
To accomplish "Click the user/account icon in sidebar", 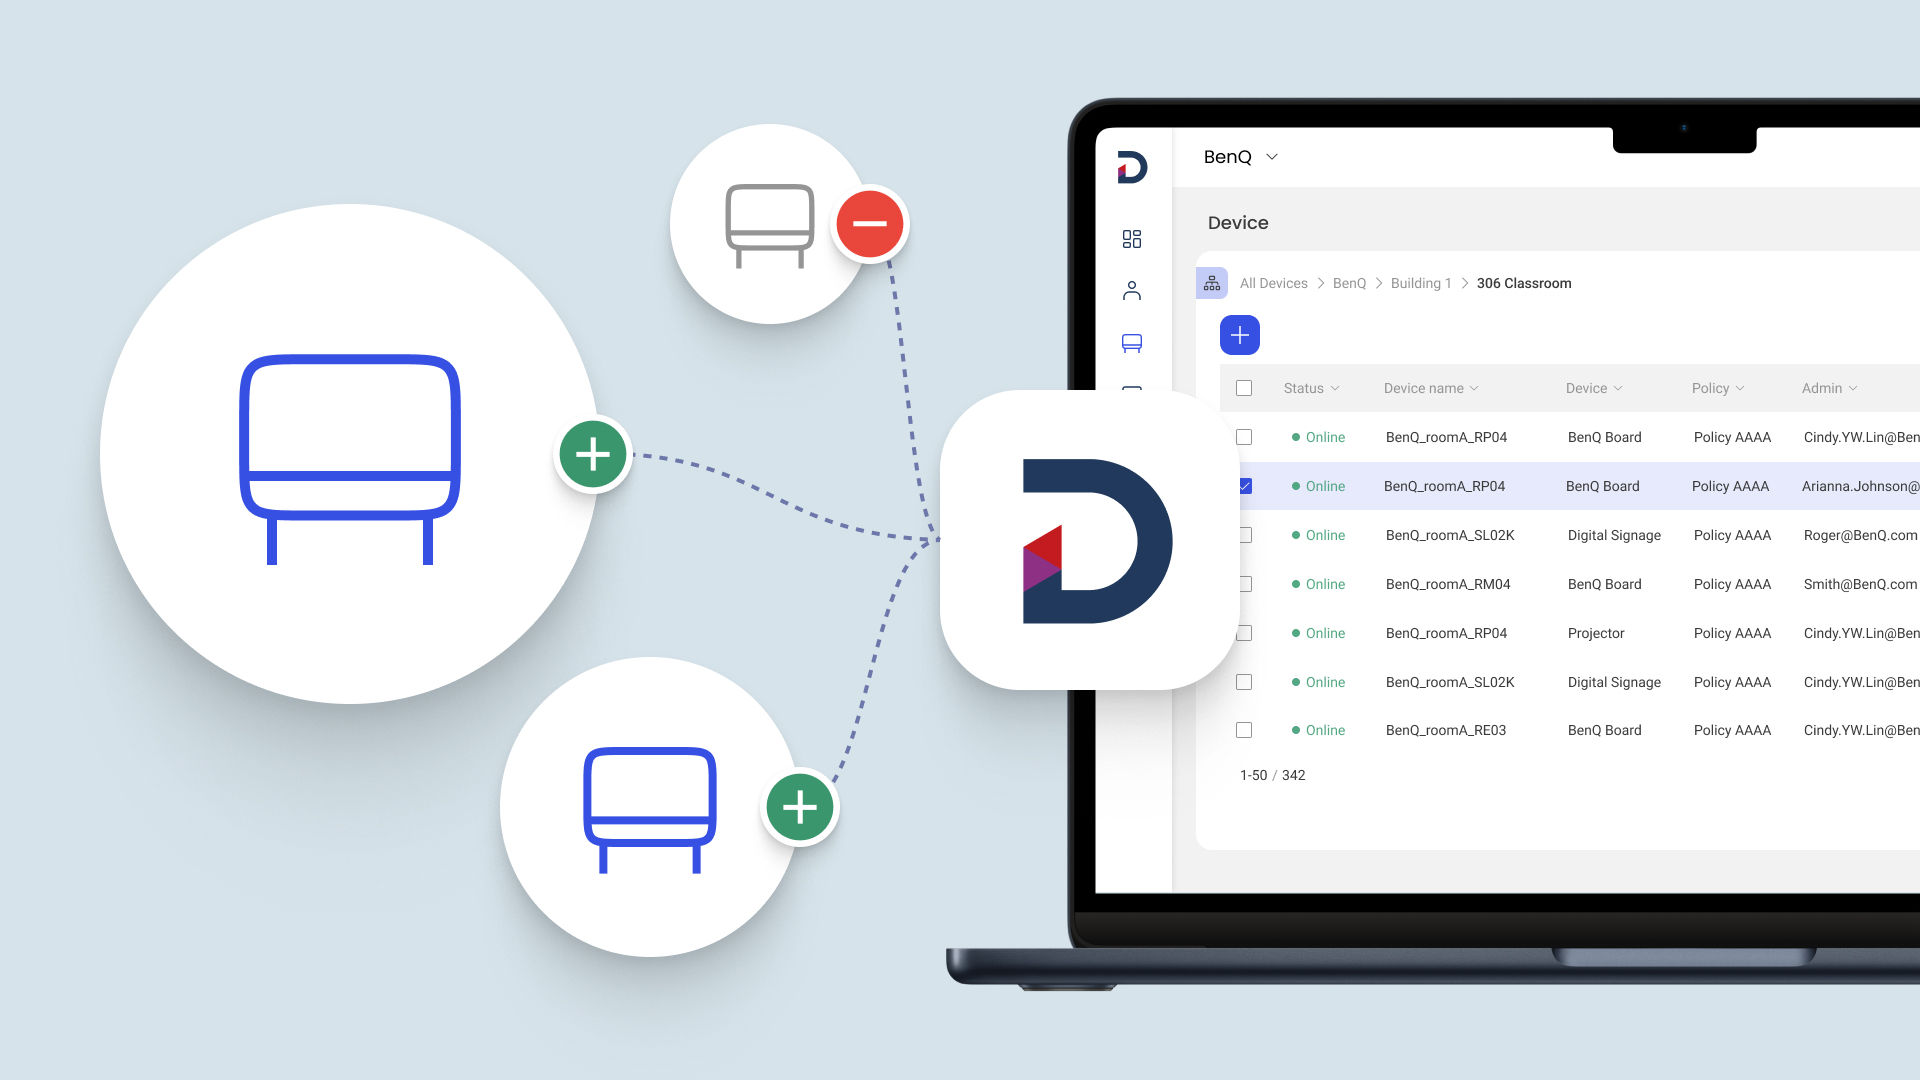I will click(x=1131, y=291).
